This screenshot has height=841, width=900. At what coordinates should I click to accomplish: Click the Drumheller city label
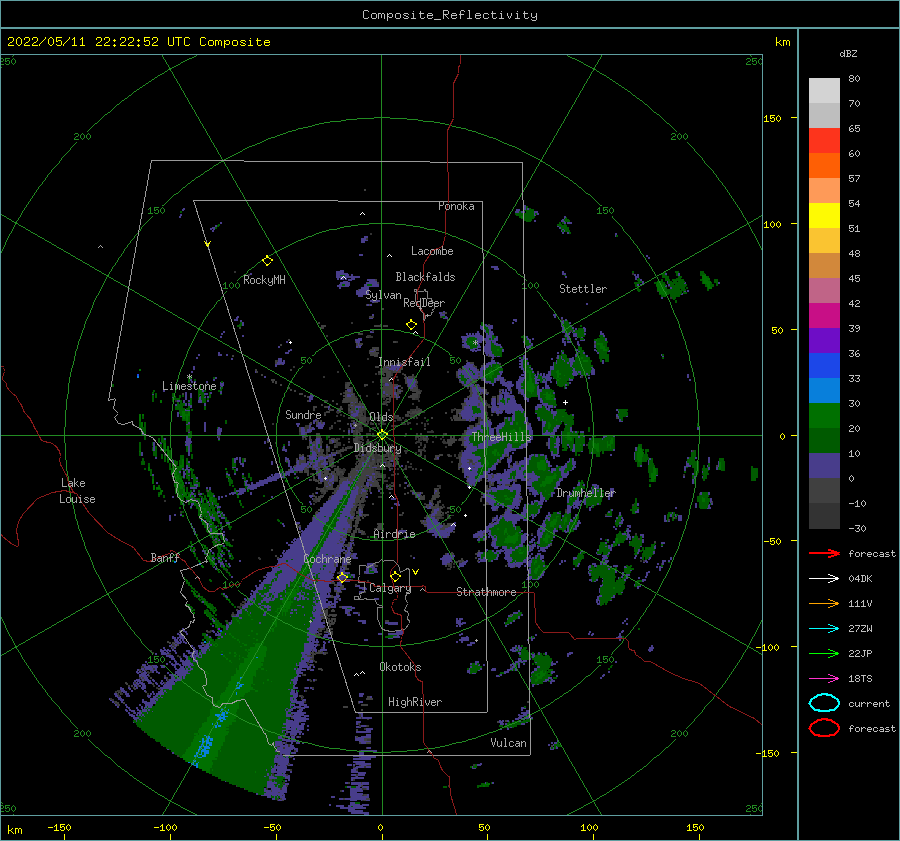pos(585,493)
